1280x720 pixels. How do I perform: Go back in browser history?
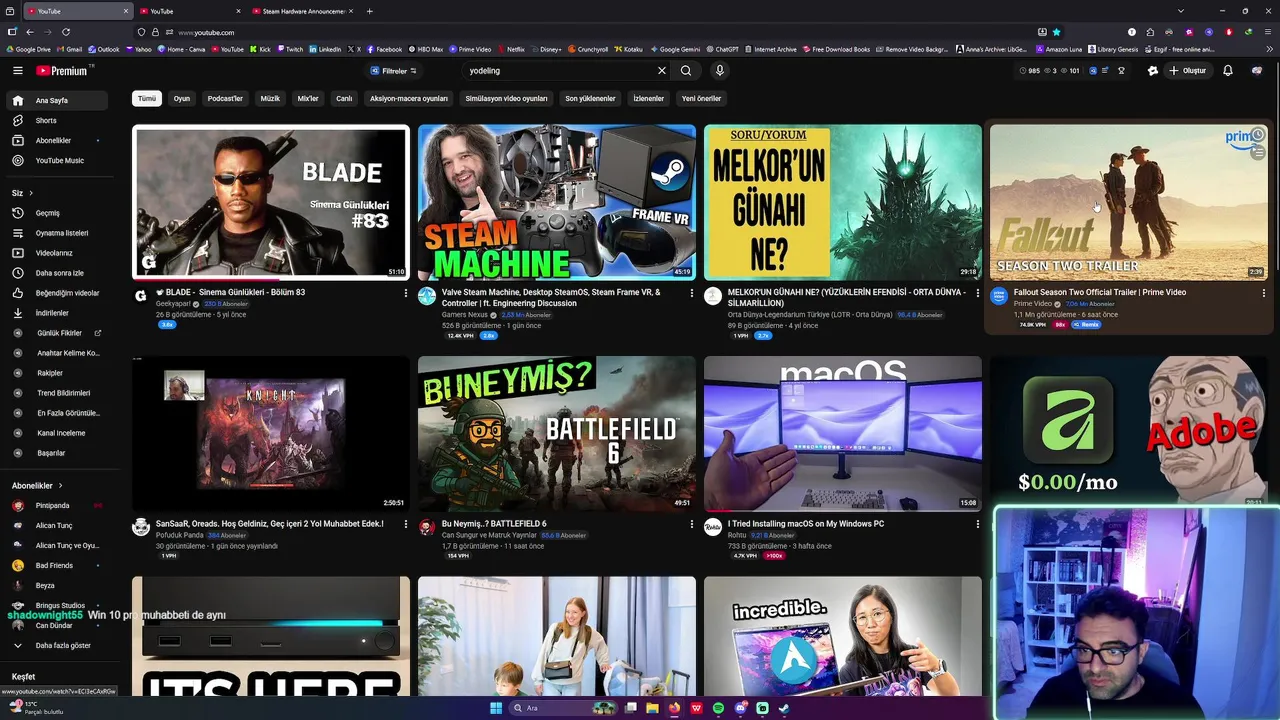(30, 32)
